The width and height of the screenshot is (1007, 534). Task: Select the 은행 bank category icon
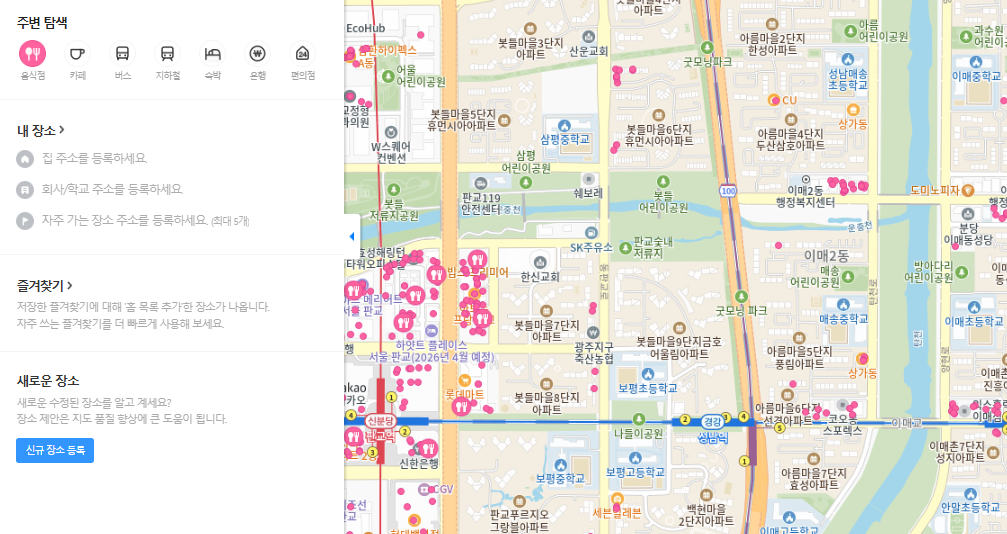pos(258,54)
